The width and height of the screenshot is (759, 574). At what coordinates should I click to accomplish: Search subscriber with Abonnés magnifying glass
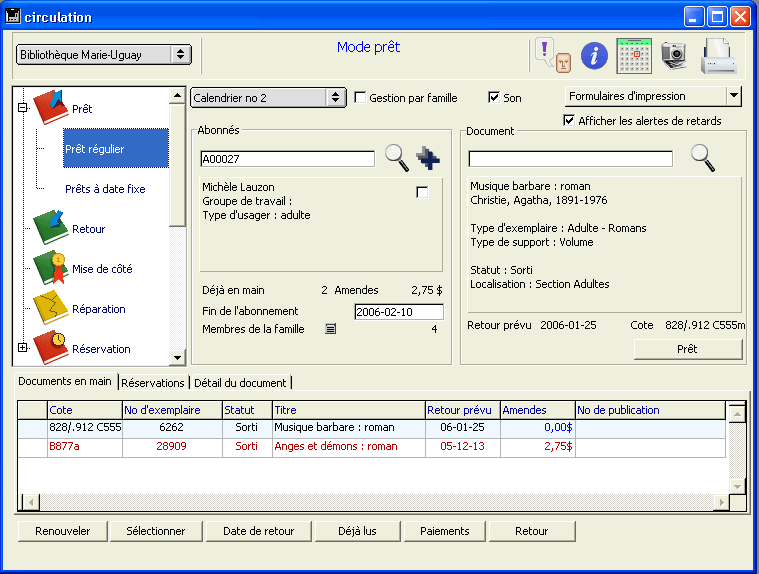(x=397, y=158)
